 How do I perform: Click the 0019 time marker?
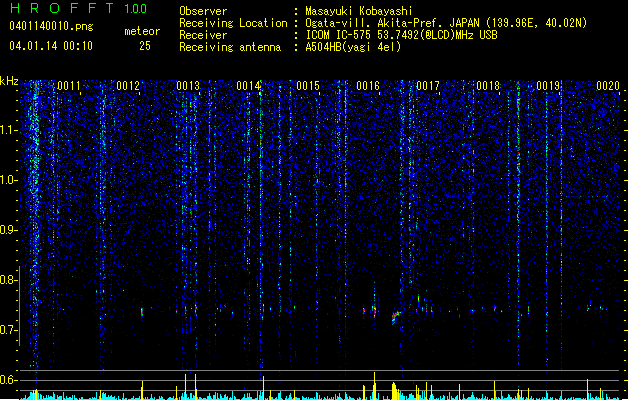click(x=548, y=86)
